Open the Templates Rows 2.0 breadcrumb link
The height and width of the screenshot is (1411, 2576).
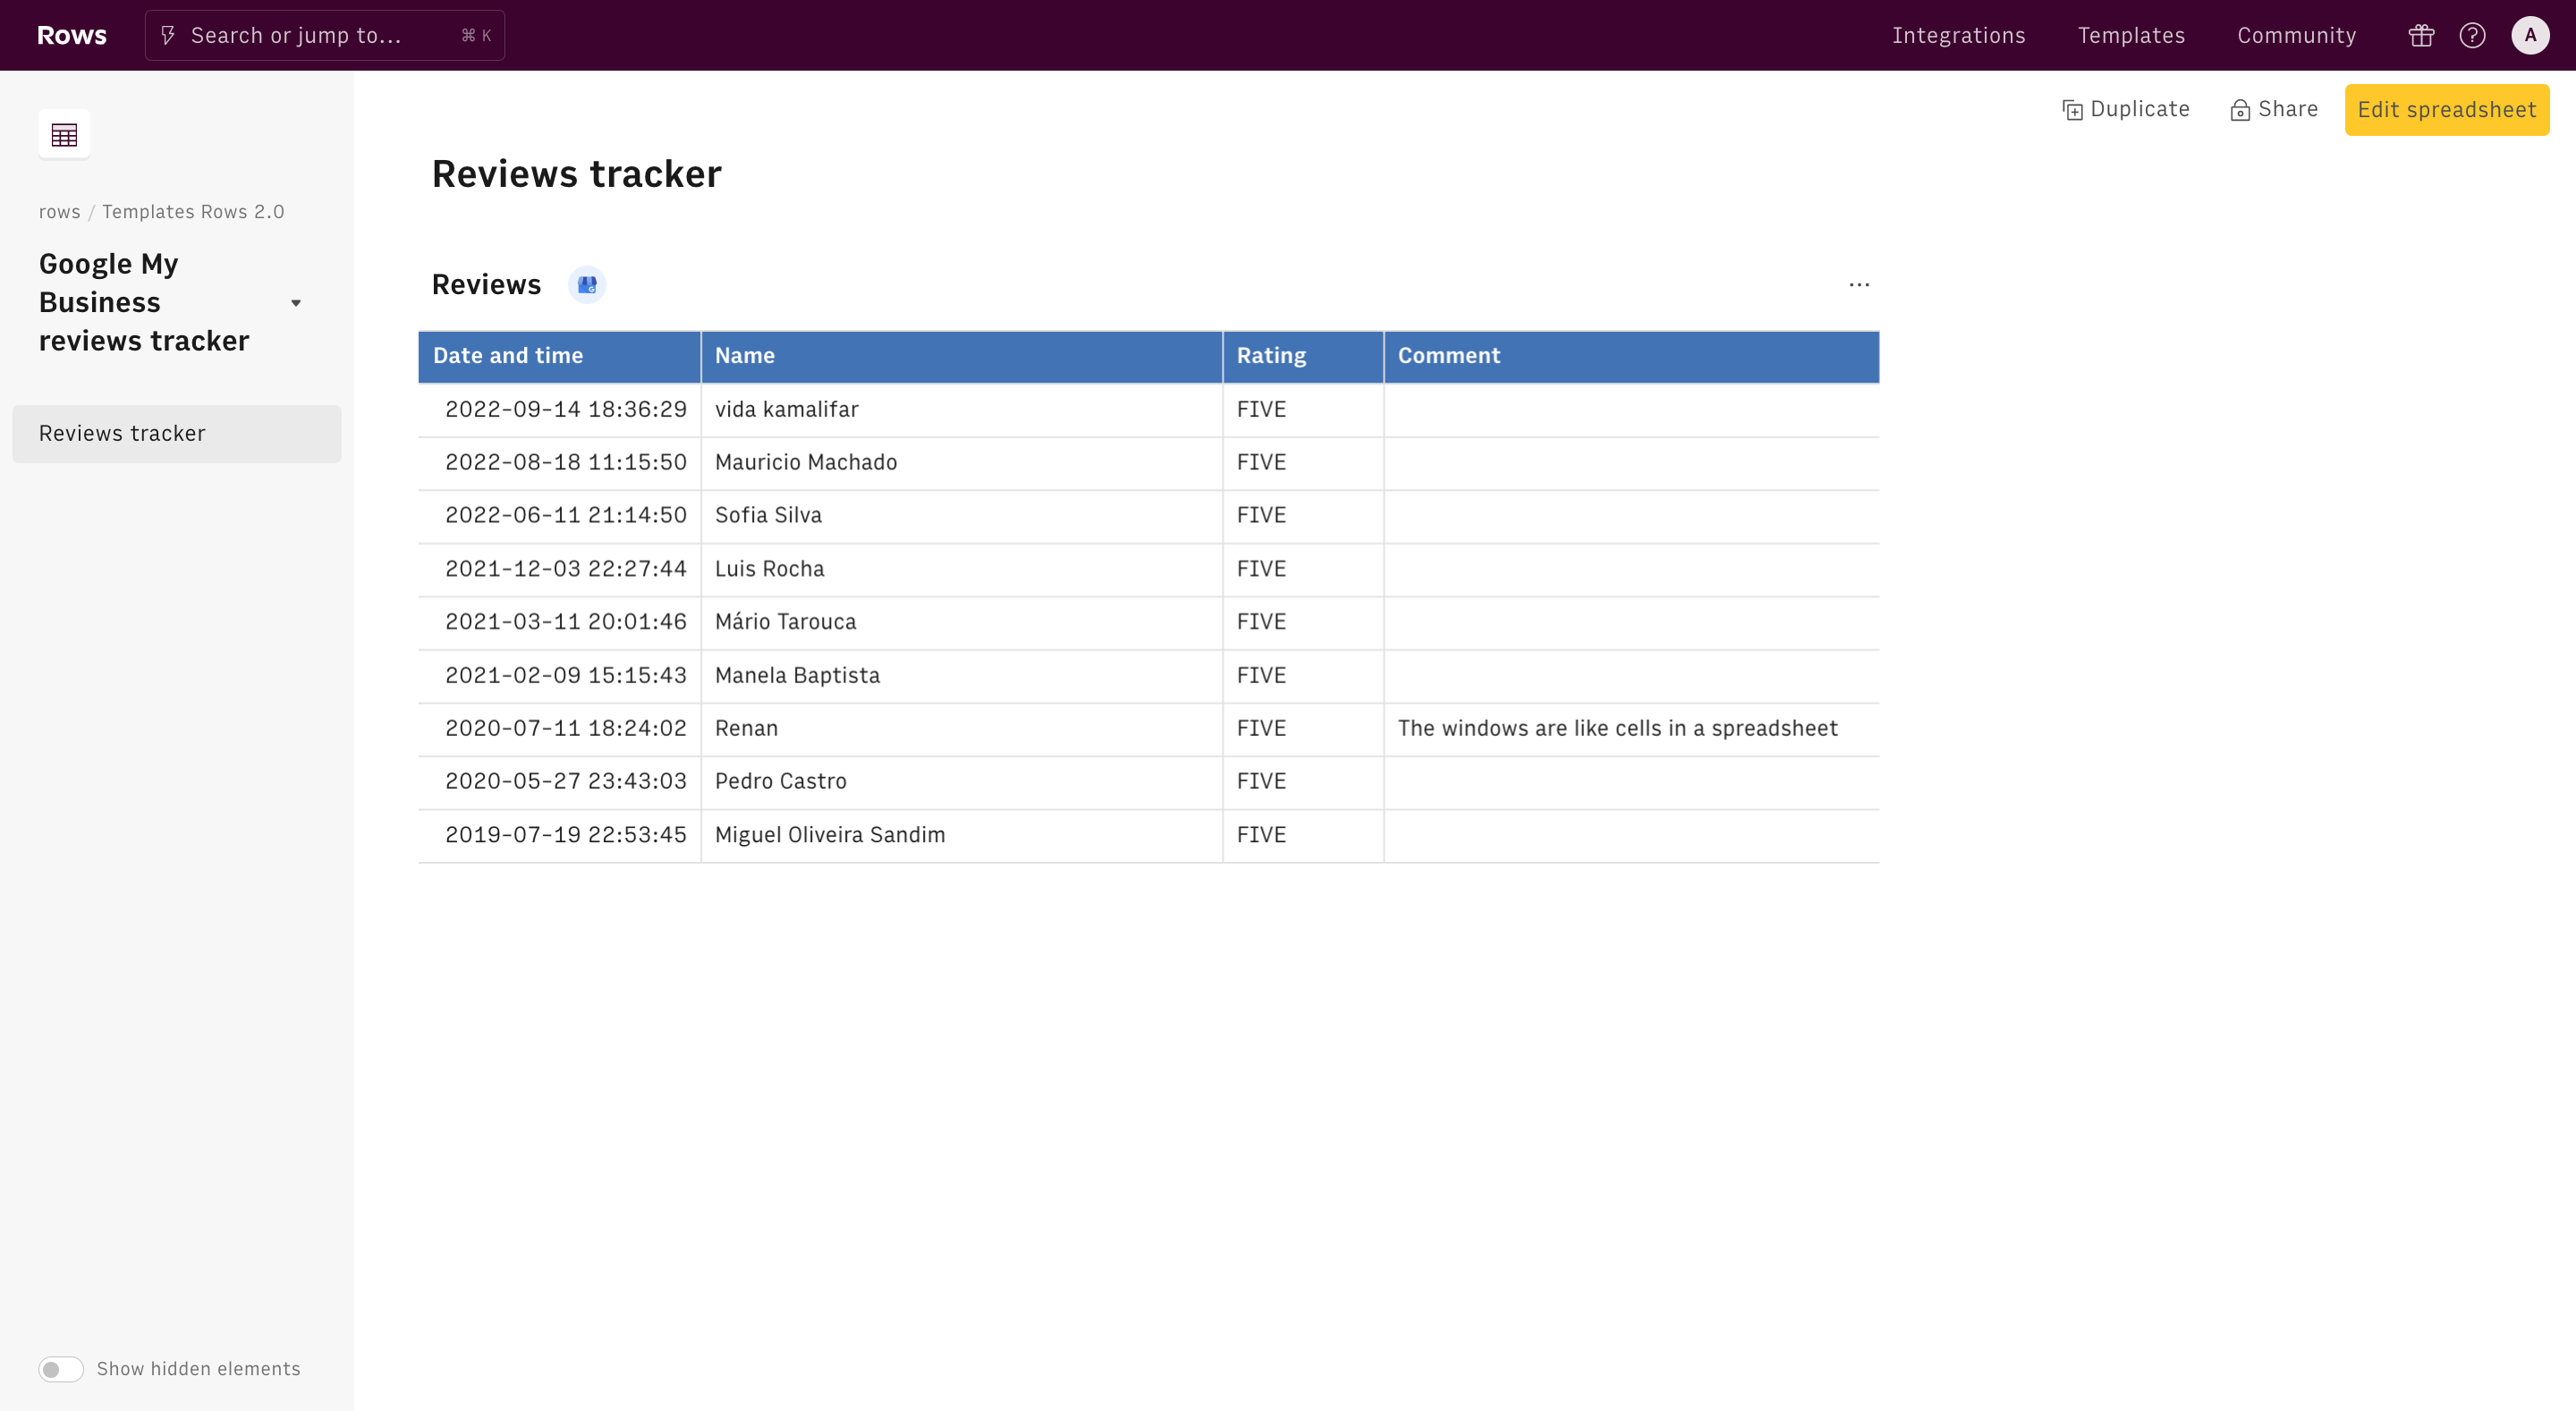193,212
